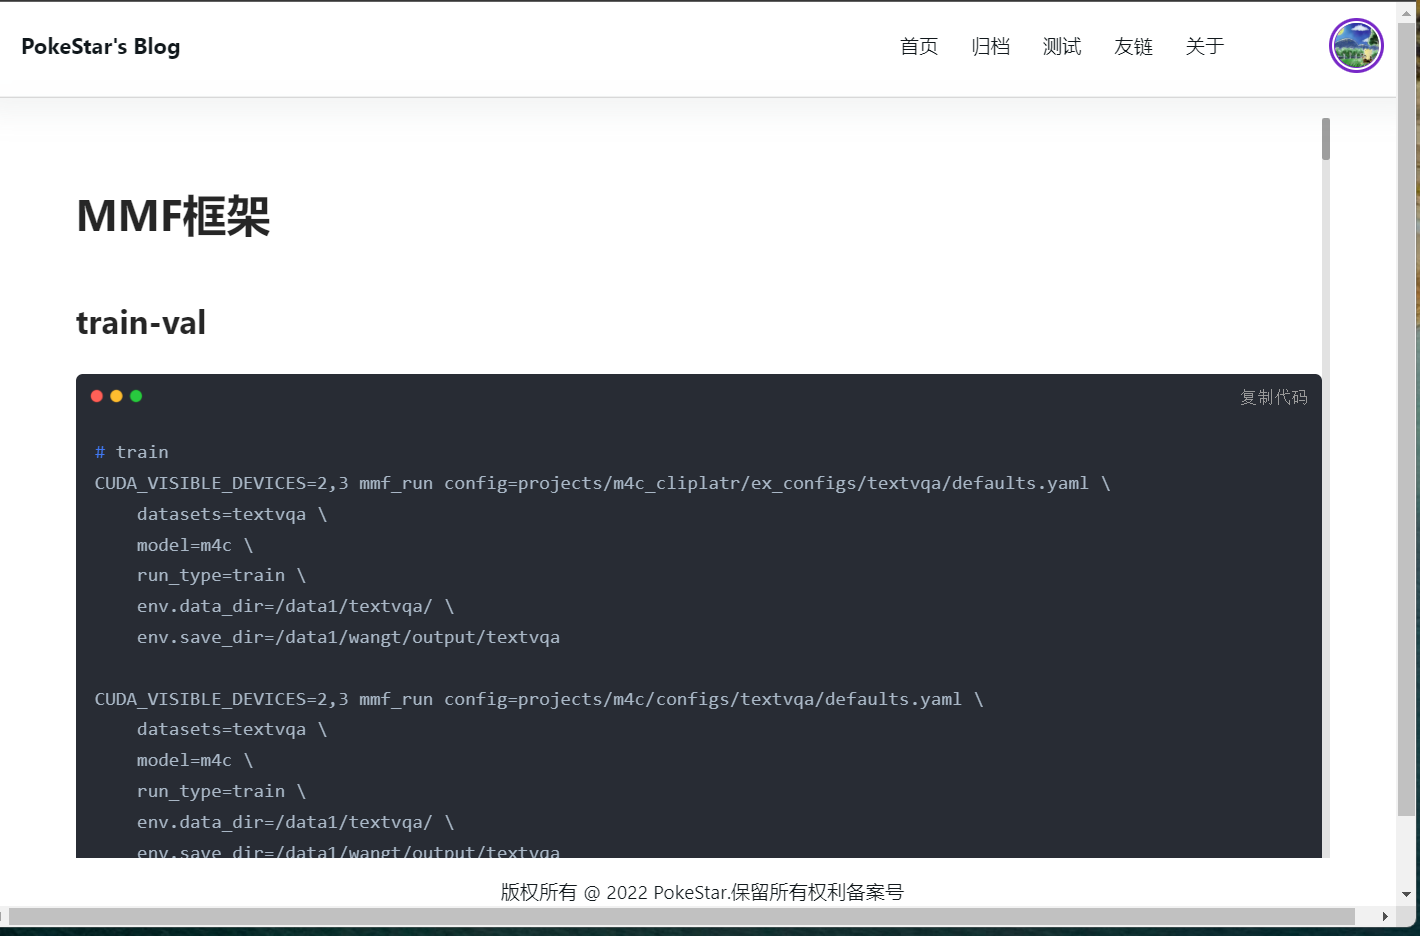Click the PokeStar avatar in the top corner
Image resolution: width=1420 pixels, height=936 pixels.
tap(1356, 45)
